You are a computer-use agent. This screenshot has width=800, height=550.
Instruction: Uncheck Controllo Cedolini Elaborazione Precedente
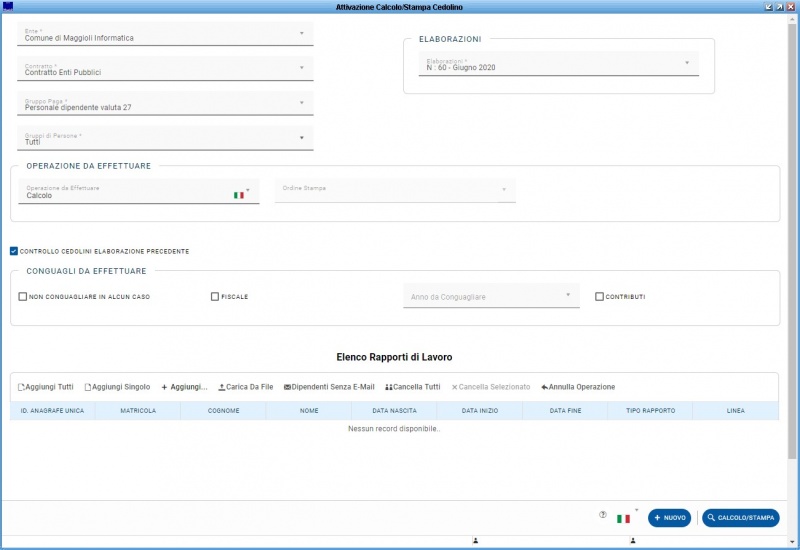click(x=14, y=251)
